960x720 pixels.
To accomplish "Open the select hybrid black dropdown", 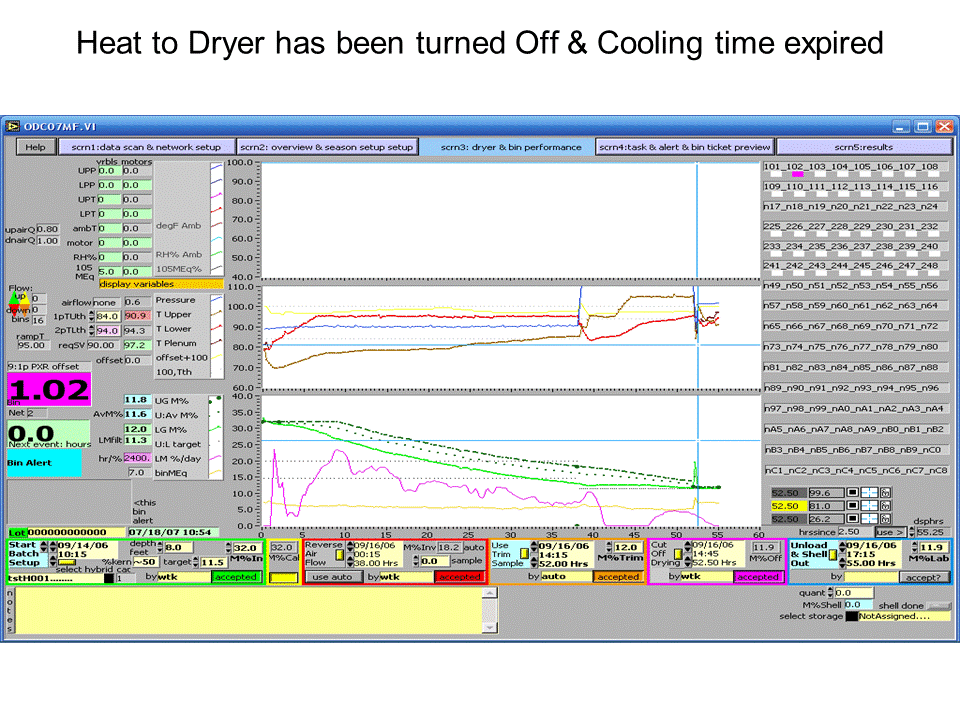I will (x=109, y=577).
